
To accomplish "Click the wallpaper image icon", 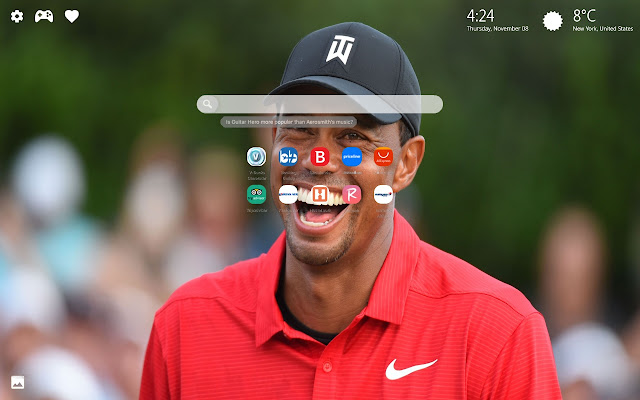I will (x=18, y=382).
